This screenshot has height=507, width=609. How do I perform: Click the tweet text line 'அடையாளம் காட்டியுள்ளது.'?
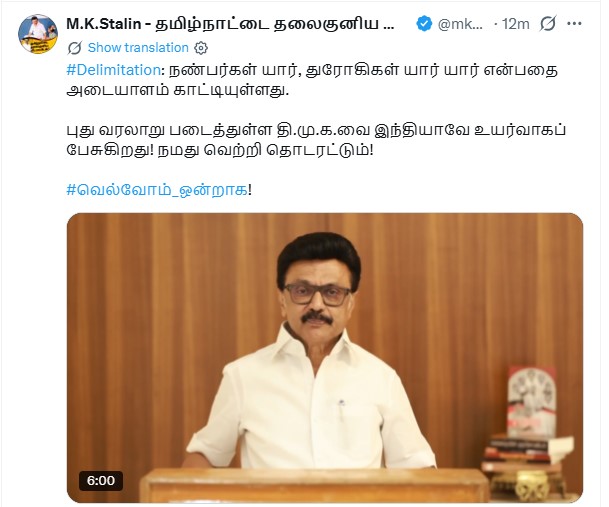pyautogui.click(x=178, y=91)
